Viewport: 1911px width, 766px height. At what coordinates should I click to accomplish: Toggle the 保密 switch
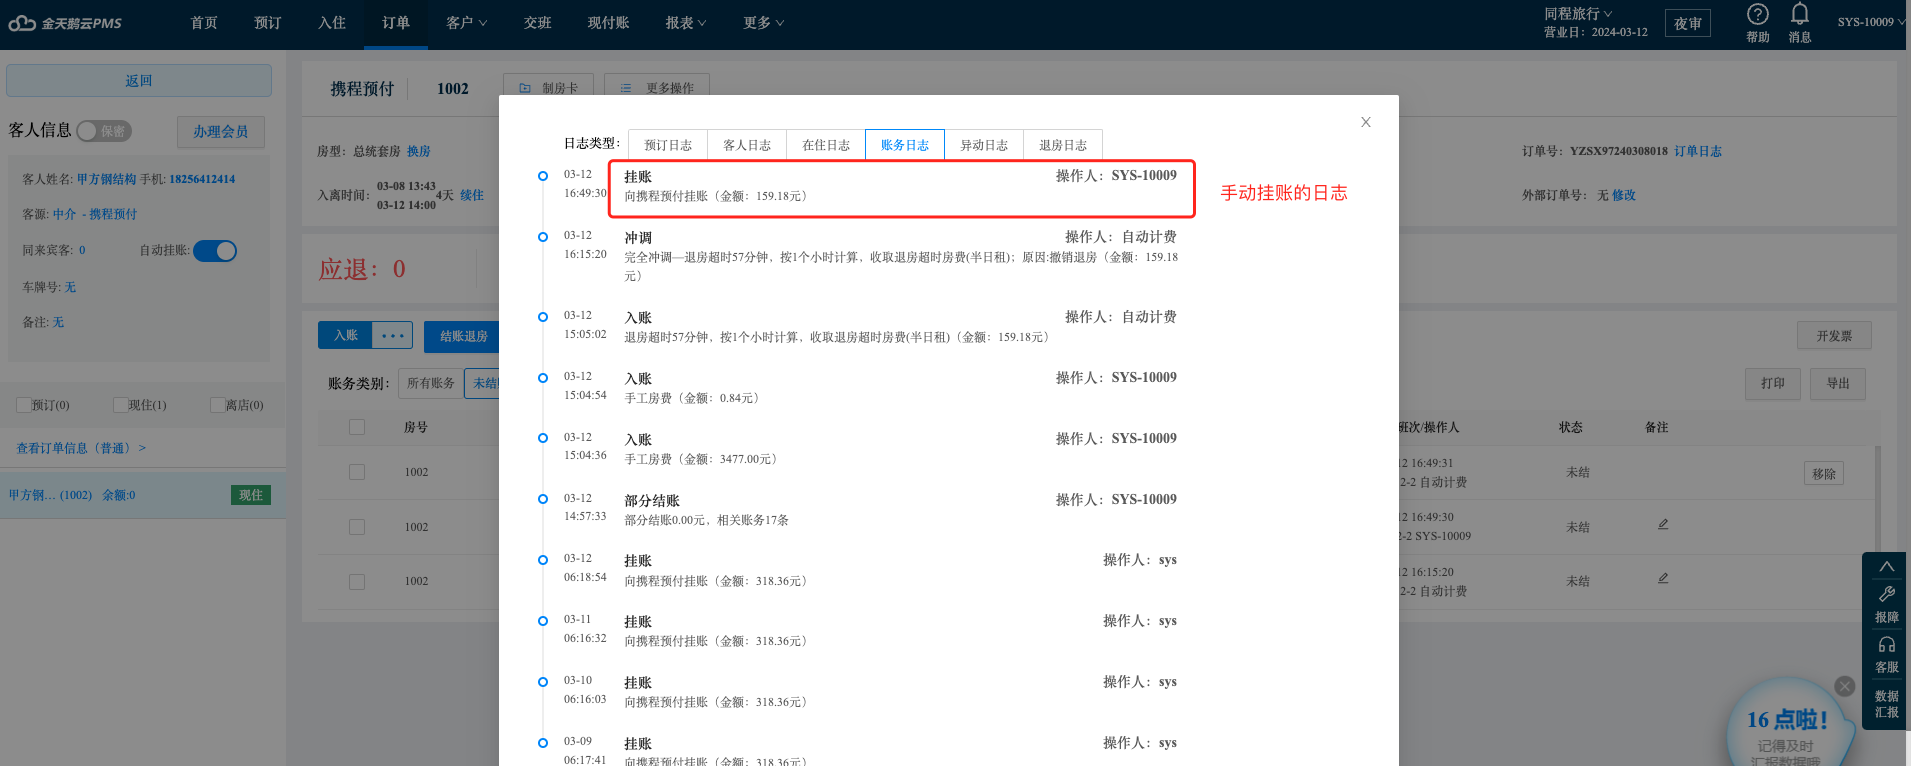tap(104, 131)
